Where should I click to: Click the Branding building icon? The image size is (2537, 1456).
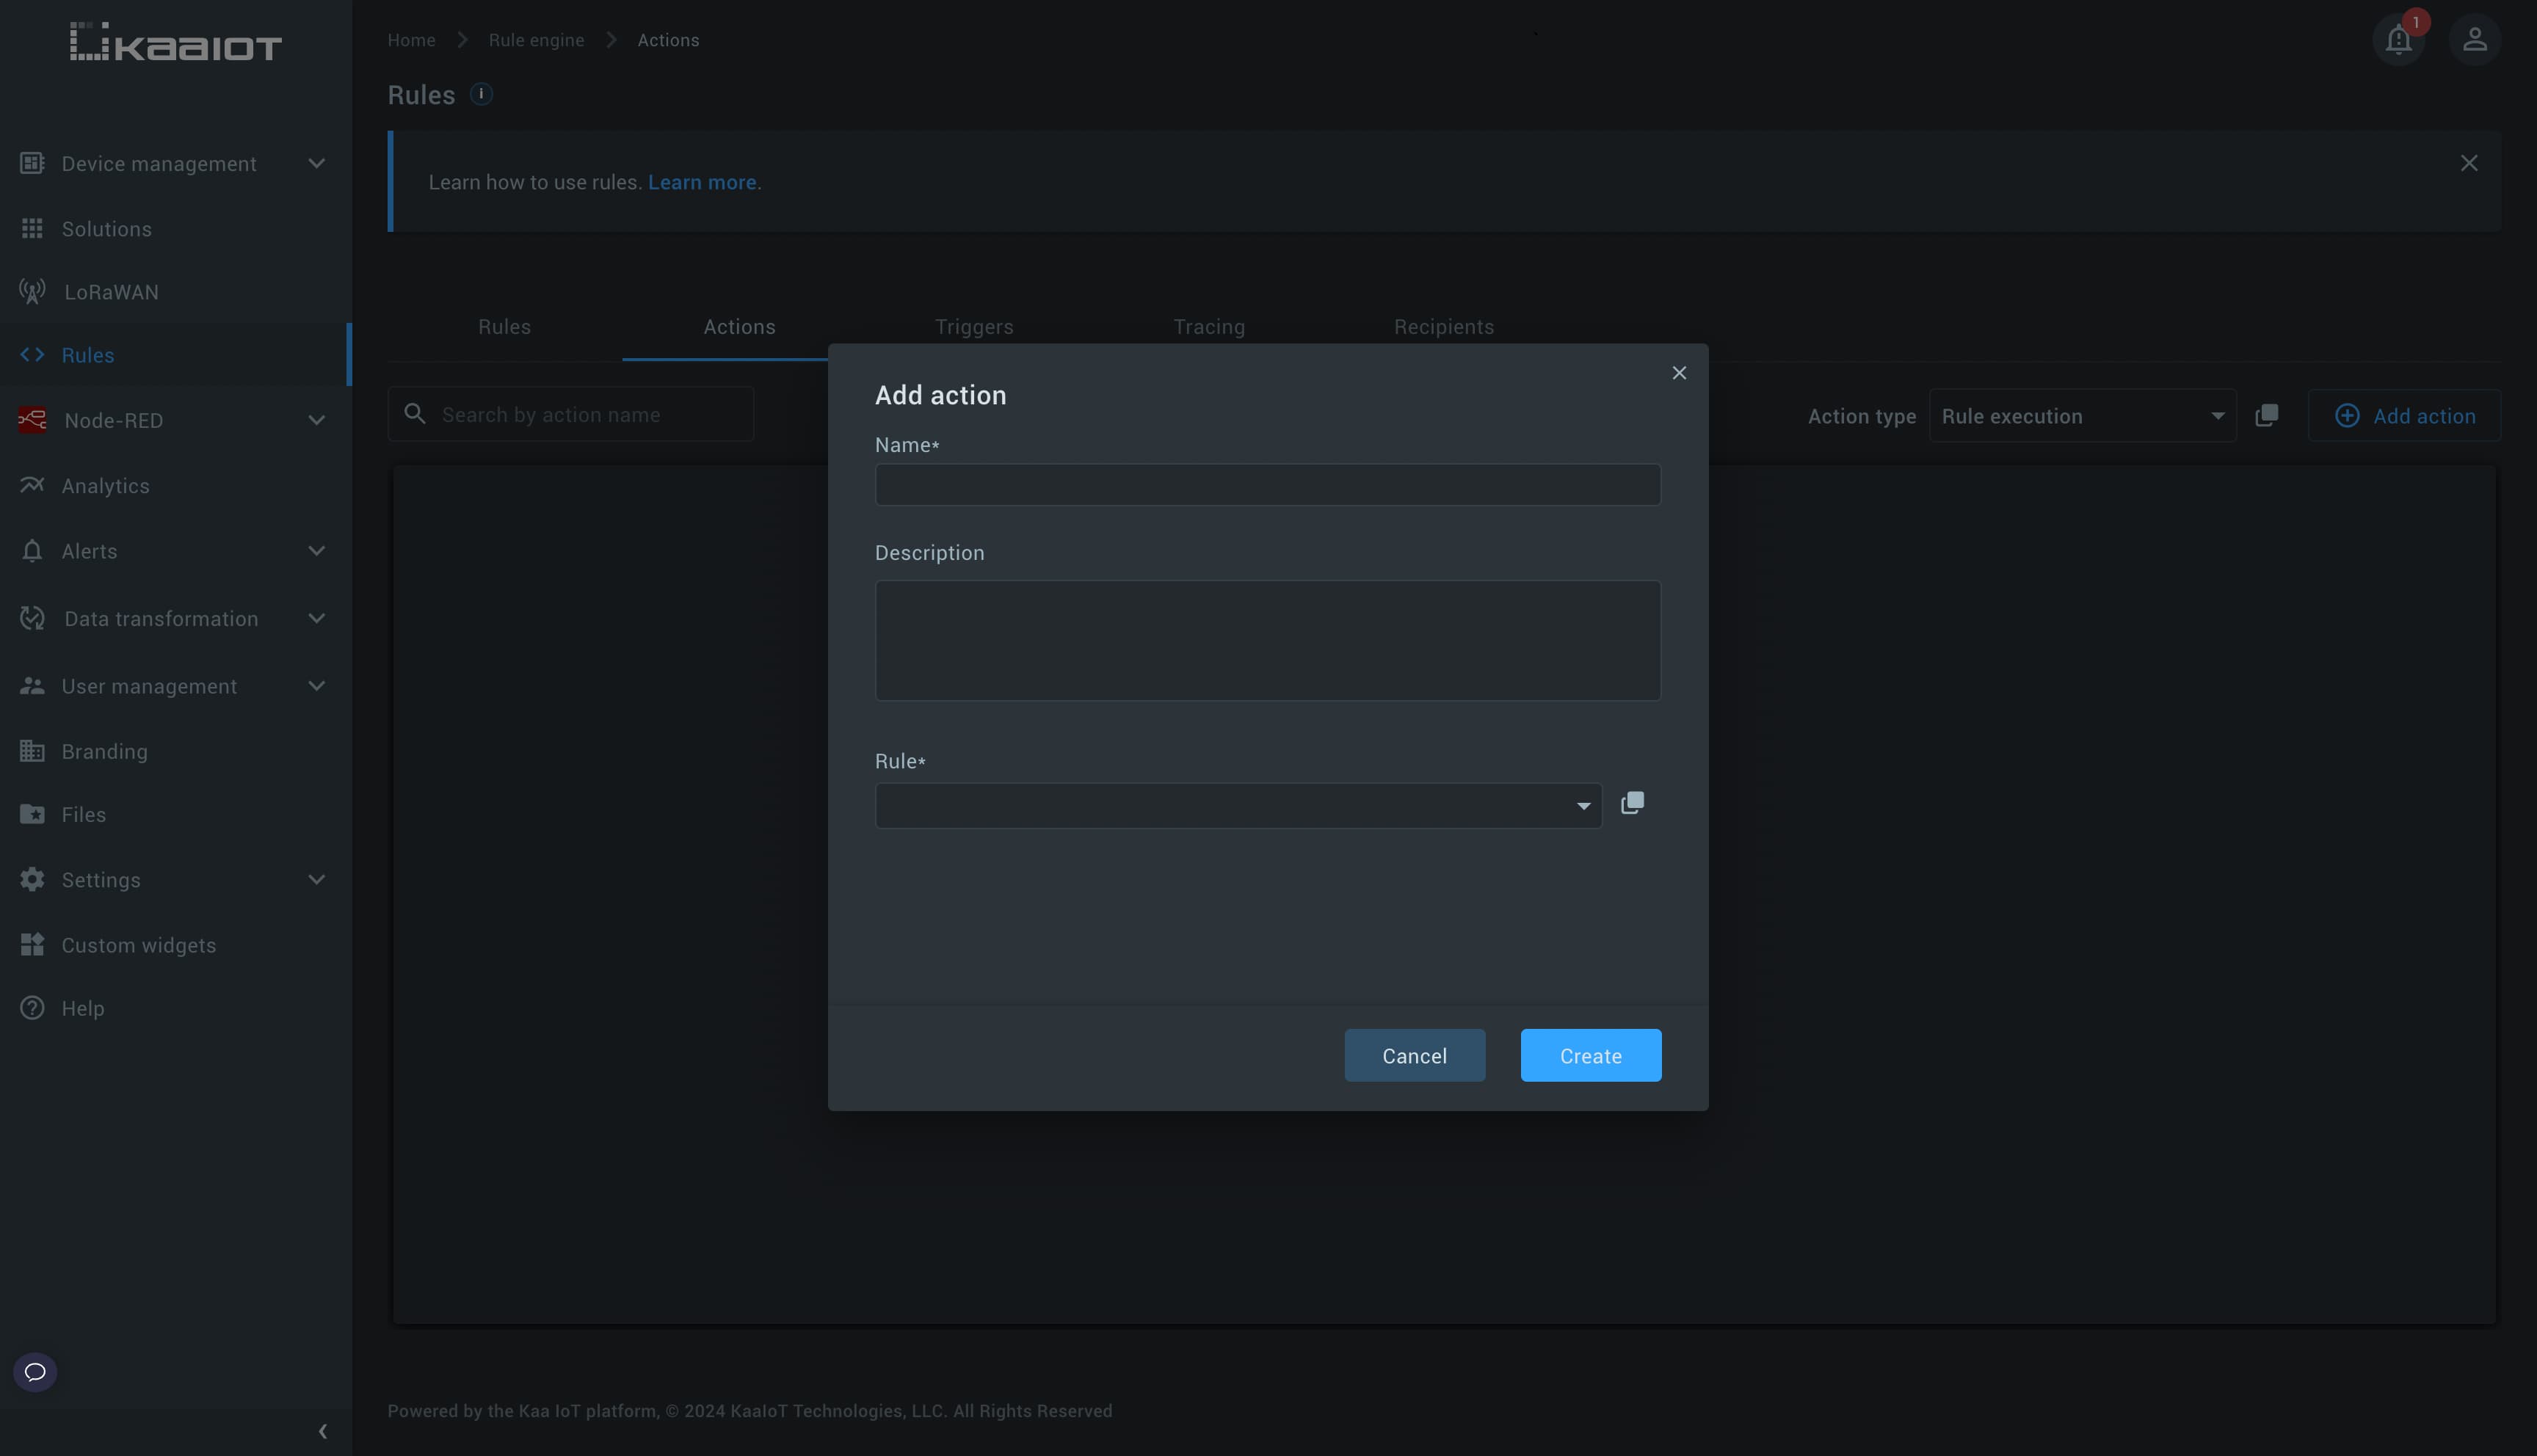[32, 751]
